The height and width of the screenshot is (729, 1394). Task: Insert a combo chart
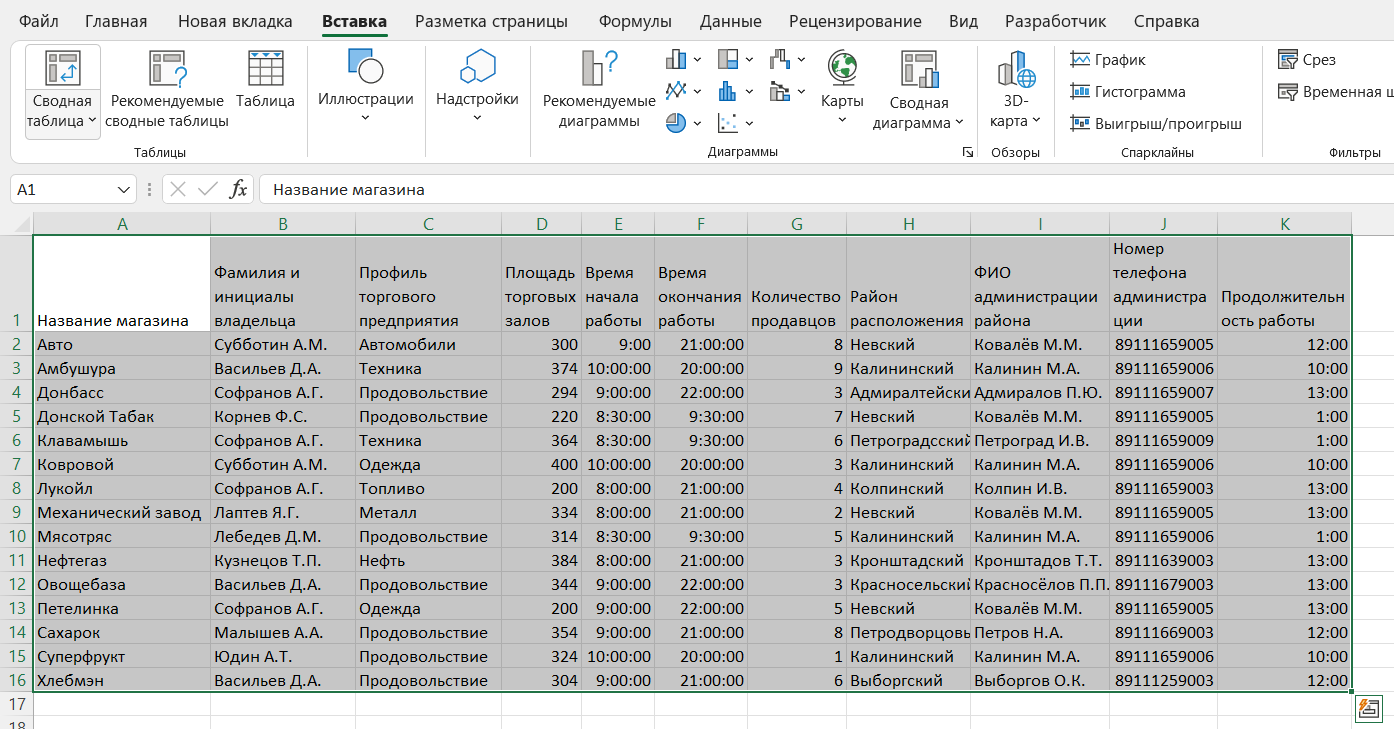tap(787, 92)
